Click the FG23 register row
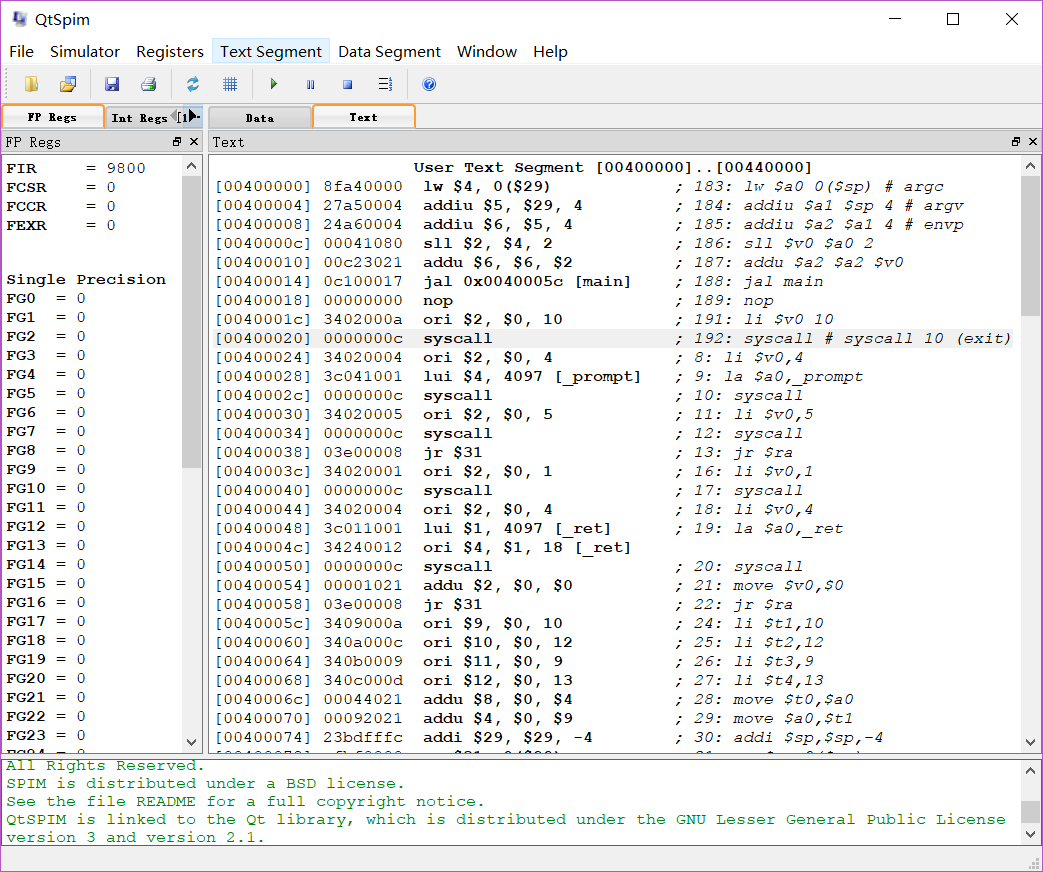Image resolution: width=1043 pixels, height=872 pixels. pos(46,735)
